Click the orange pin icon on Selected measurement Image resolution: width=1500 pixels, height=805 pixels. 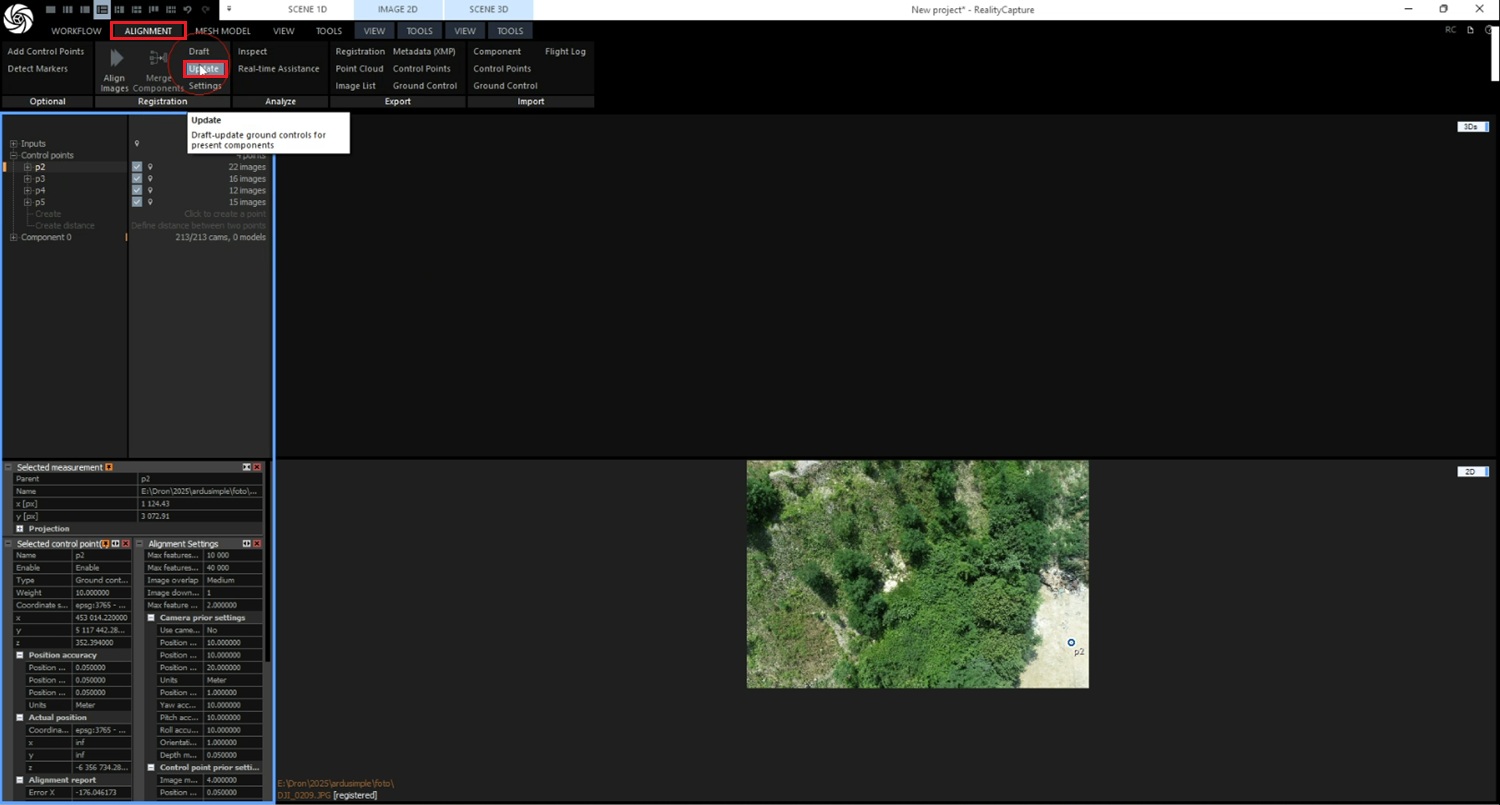[x=109, y=467]
